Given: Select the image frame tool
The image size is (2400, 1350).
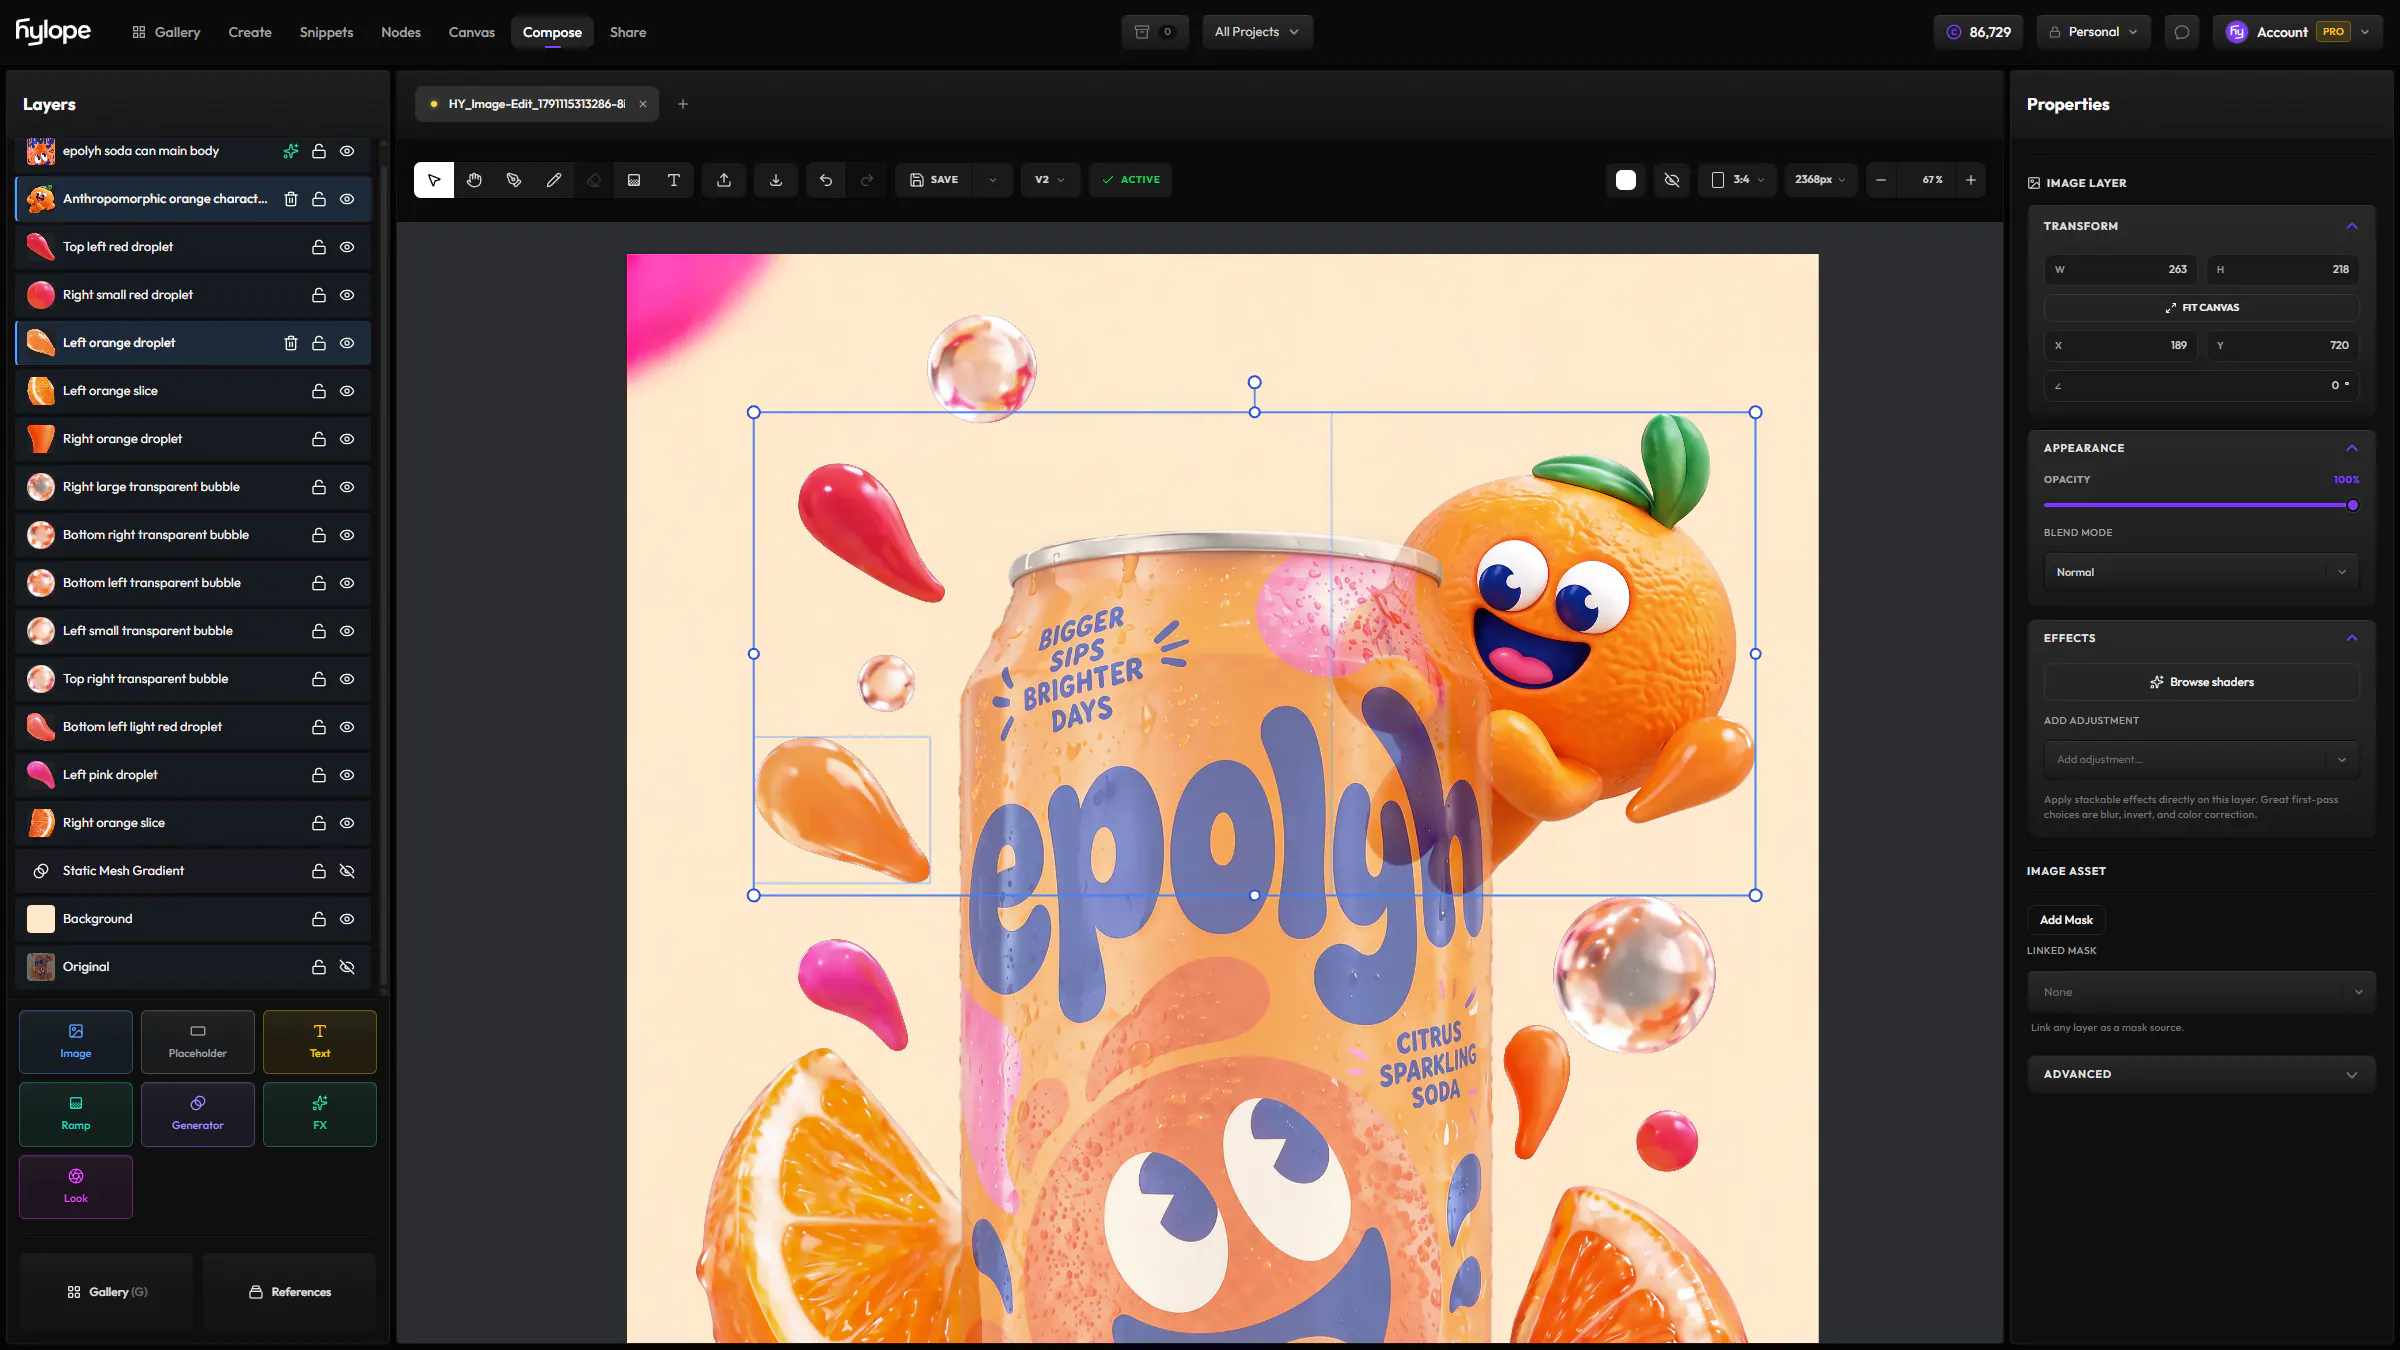Looking at the screenshot, I should [634, 180].
